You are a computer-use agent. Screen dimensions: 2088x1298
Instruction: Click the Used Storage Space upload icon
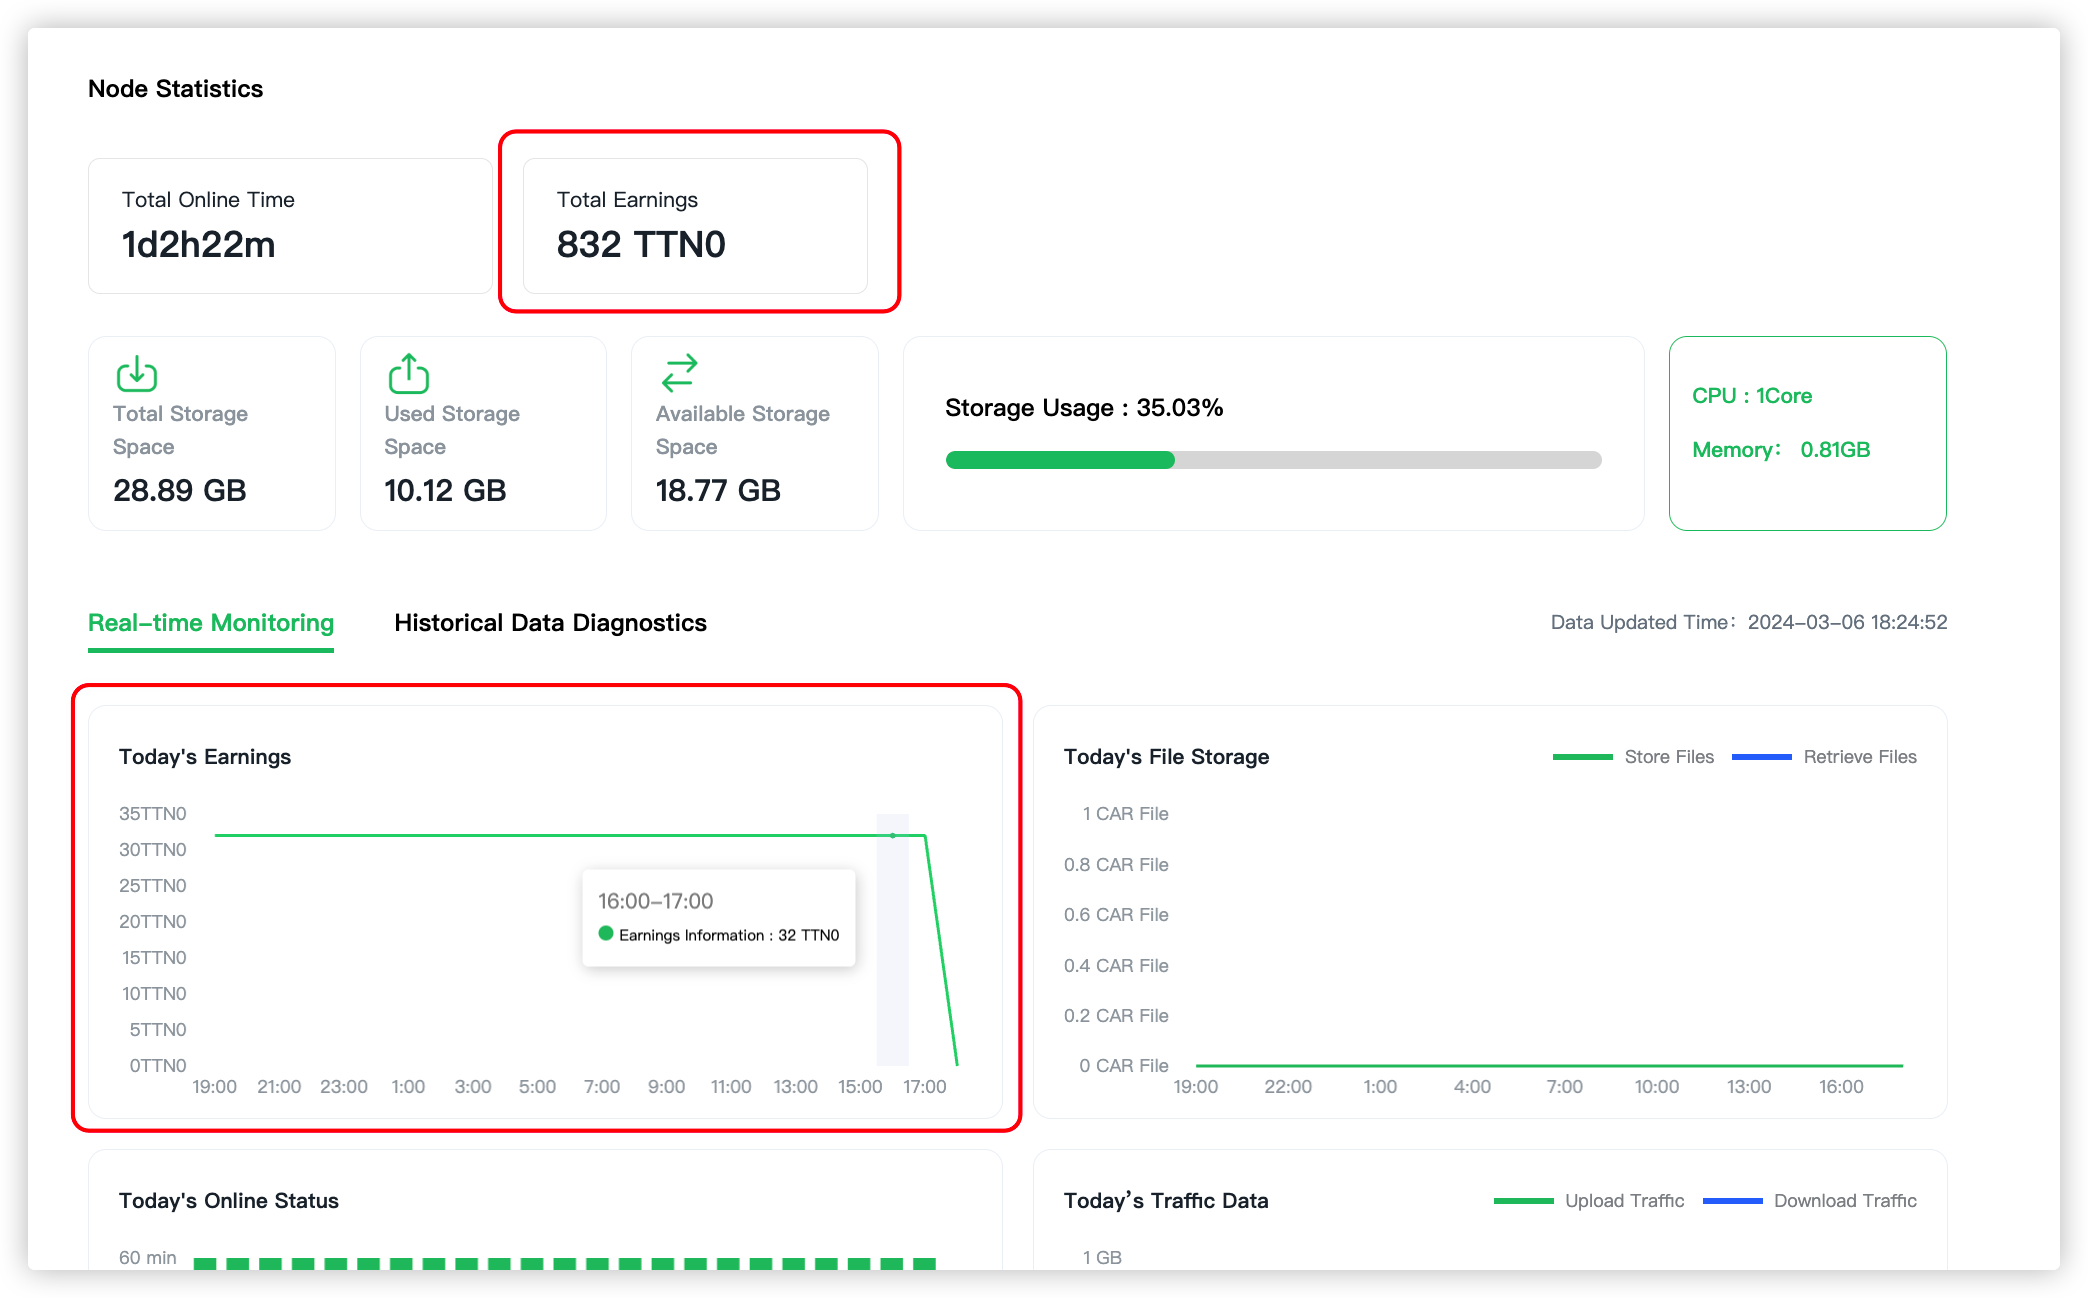[x=408, y=374]
